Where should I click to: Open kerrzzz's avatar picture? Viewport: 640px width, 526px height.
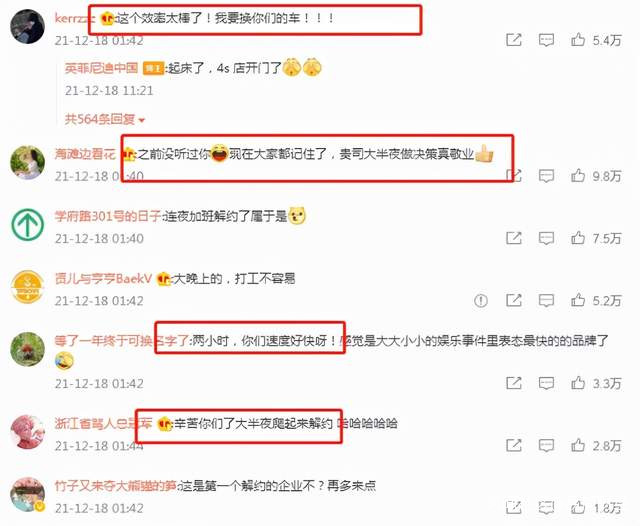27,27
